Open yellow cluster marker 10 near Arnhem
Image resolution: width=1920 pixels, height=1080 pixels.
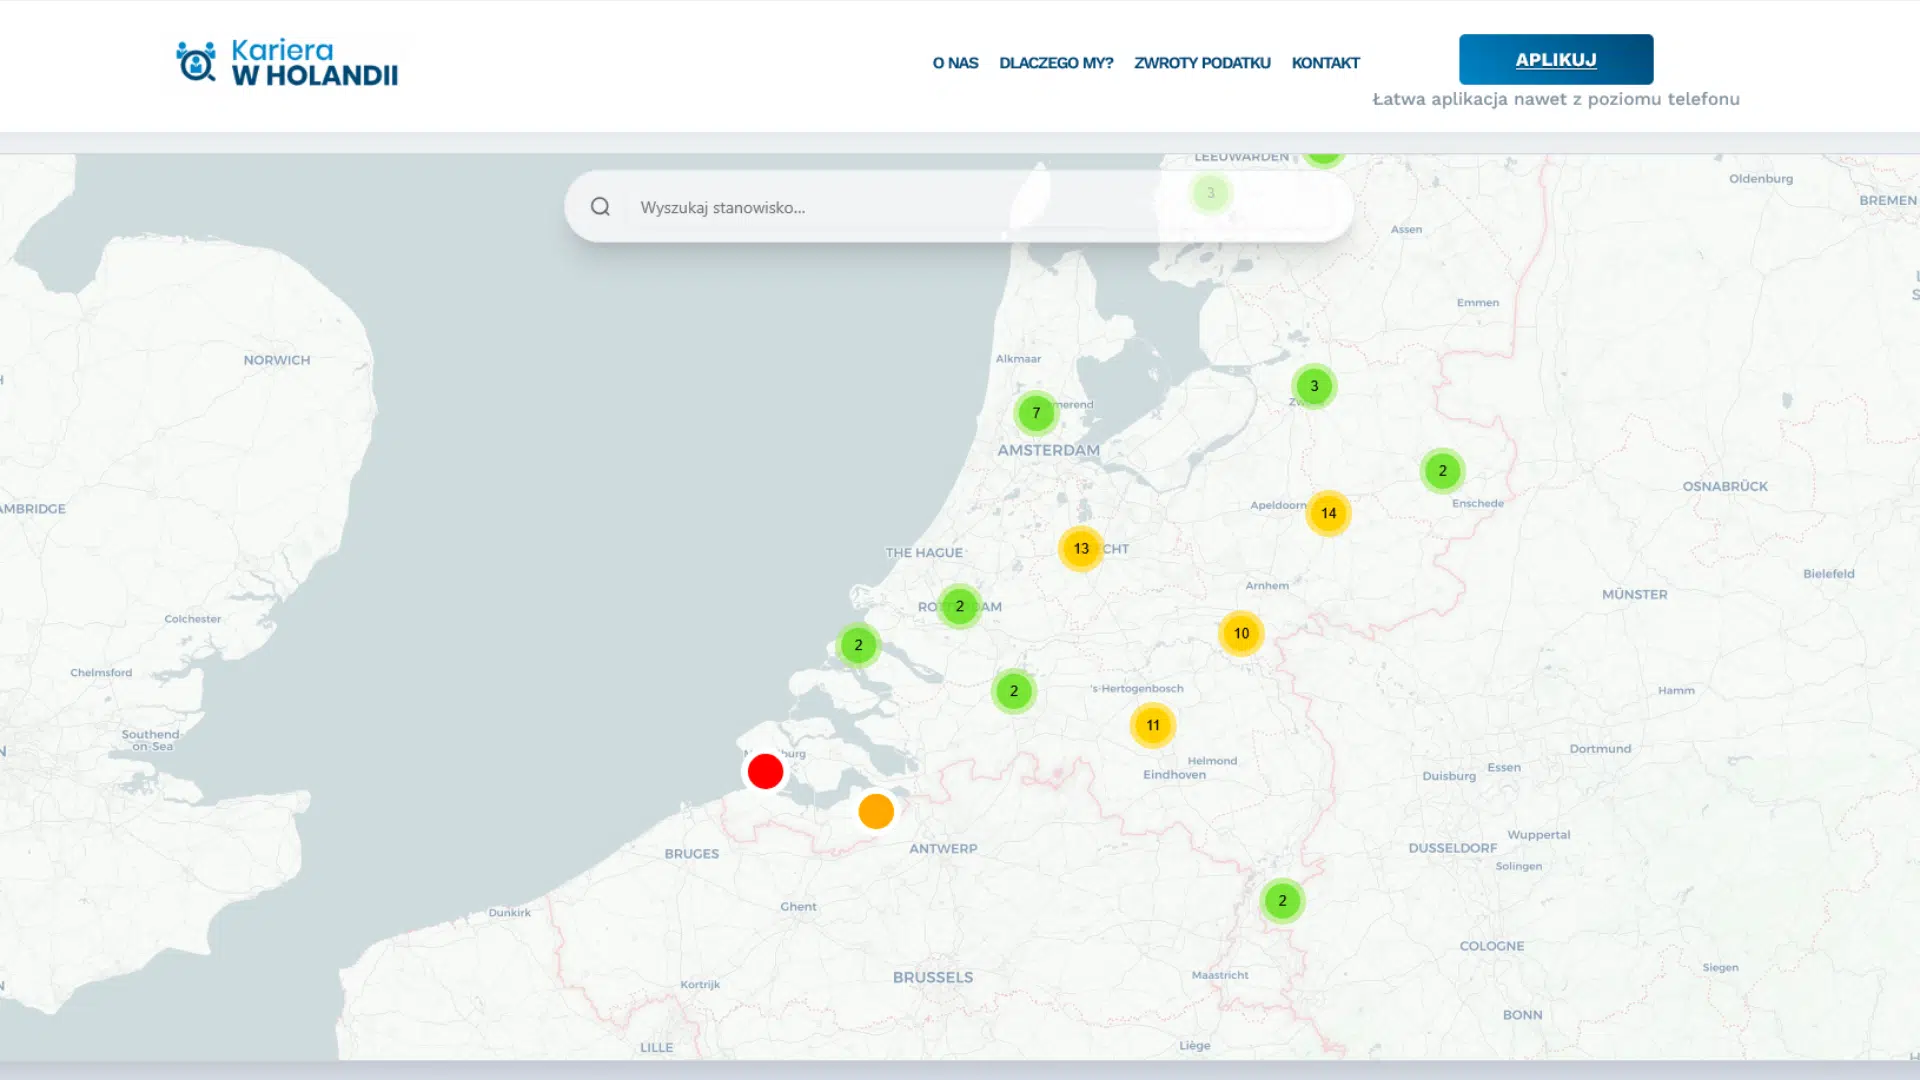tap(1241, 633)
